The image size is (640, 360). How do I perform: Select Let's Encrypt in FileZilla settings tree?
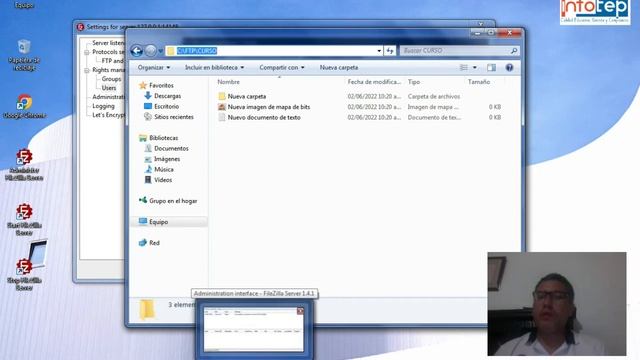click(108, 115)
